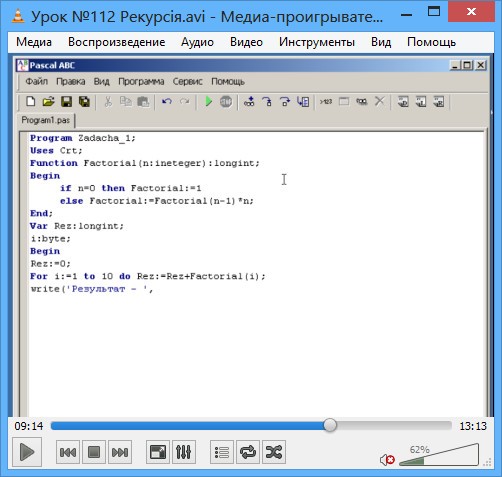
Task: Stop playback with the stop button
Action: point(94,452)
